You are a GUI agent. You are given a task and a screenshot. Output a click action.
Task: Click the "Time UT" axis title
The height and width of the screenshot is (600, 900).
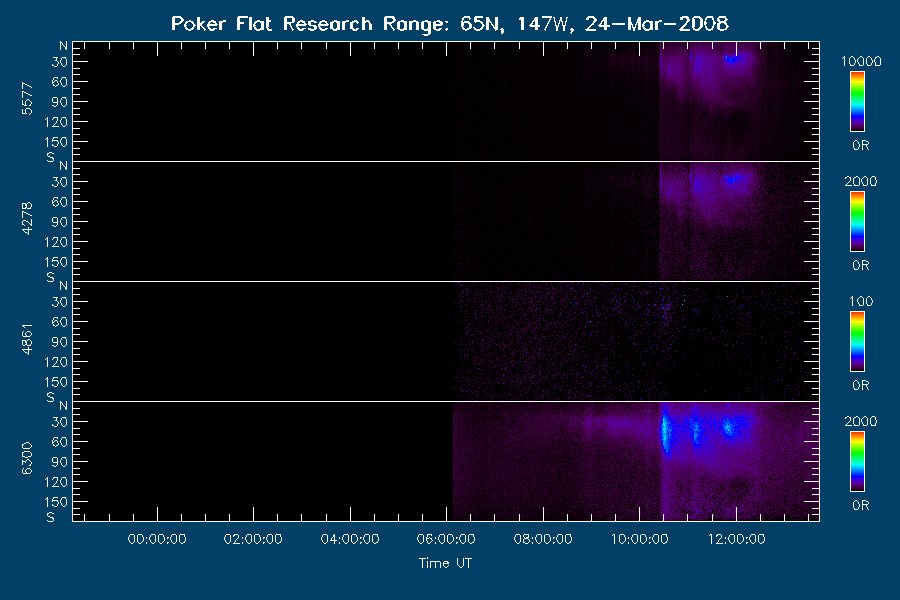pyautogui.click(x=445, y=563)
